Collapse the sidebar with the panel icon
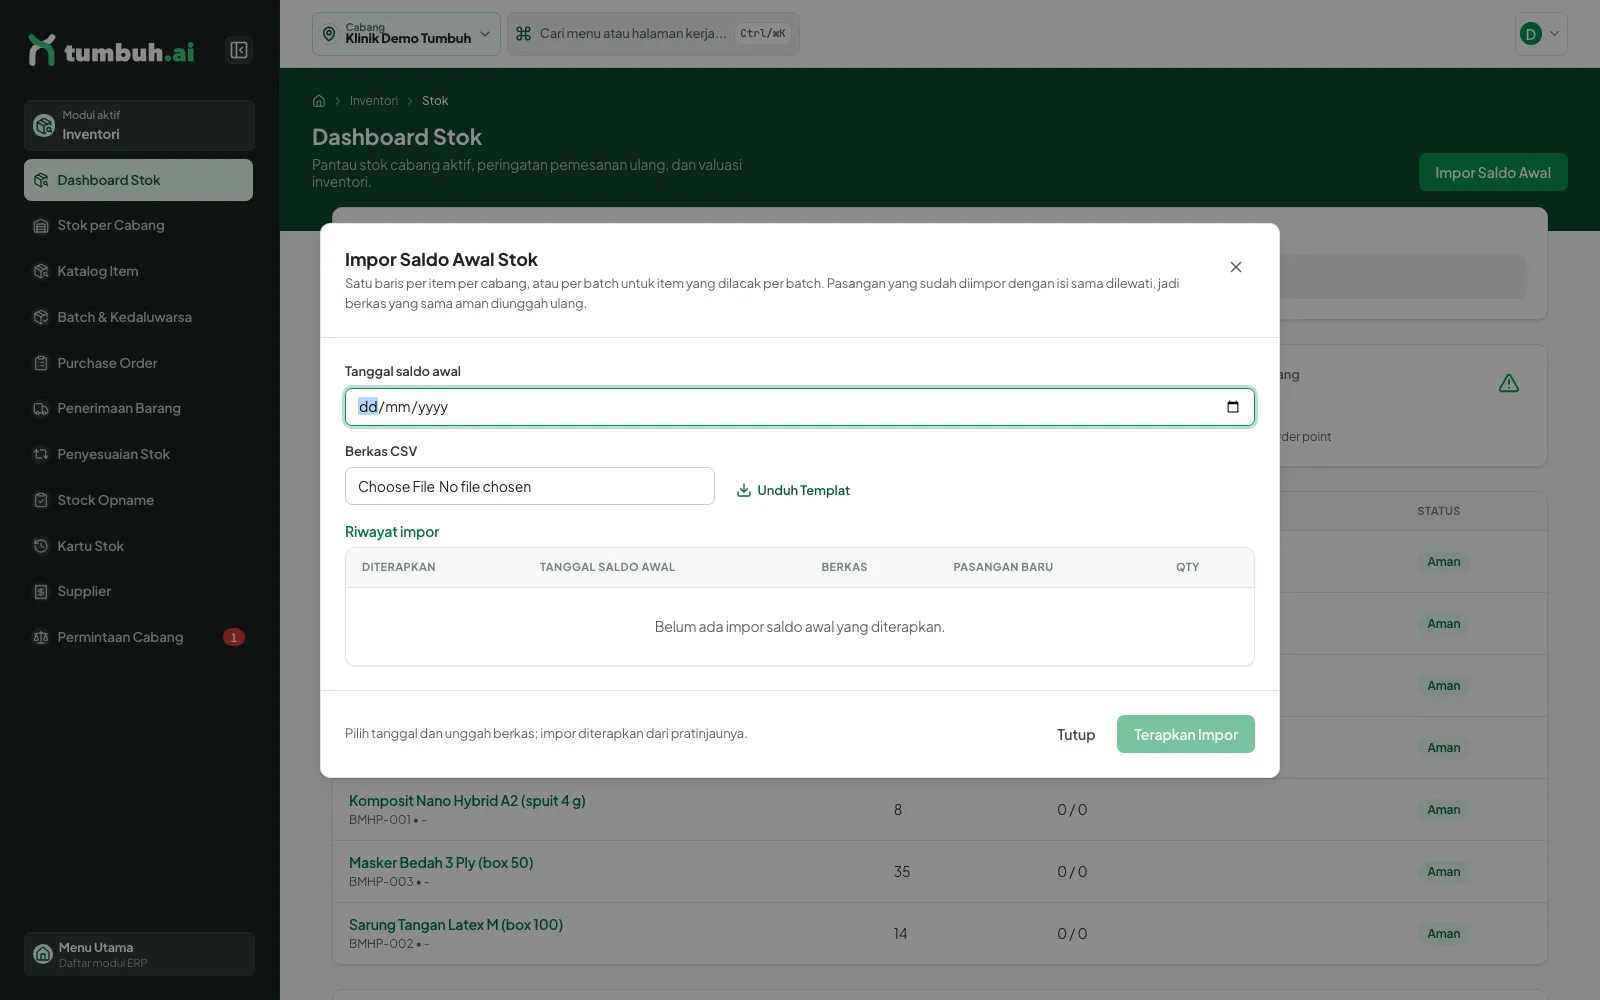This screenshot has width=1600, height=1000. click(239, 50)
